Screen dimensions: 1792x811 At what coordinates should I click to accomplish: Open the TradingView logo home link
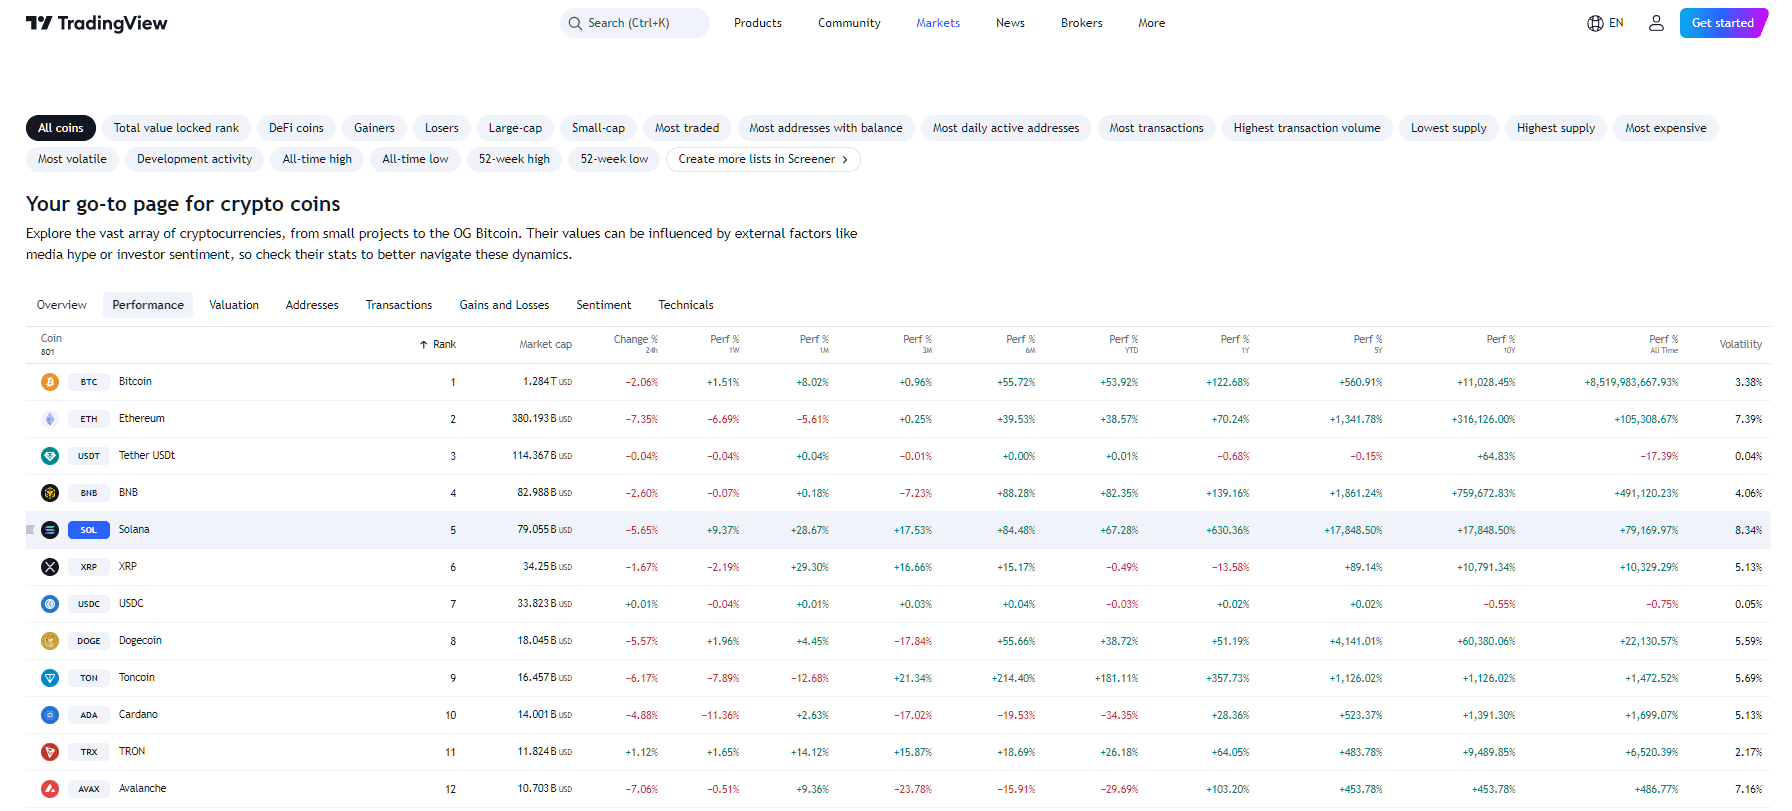pos(97,23)
